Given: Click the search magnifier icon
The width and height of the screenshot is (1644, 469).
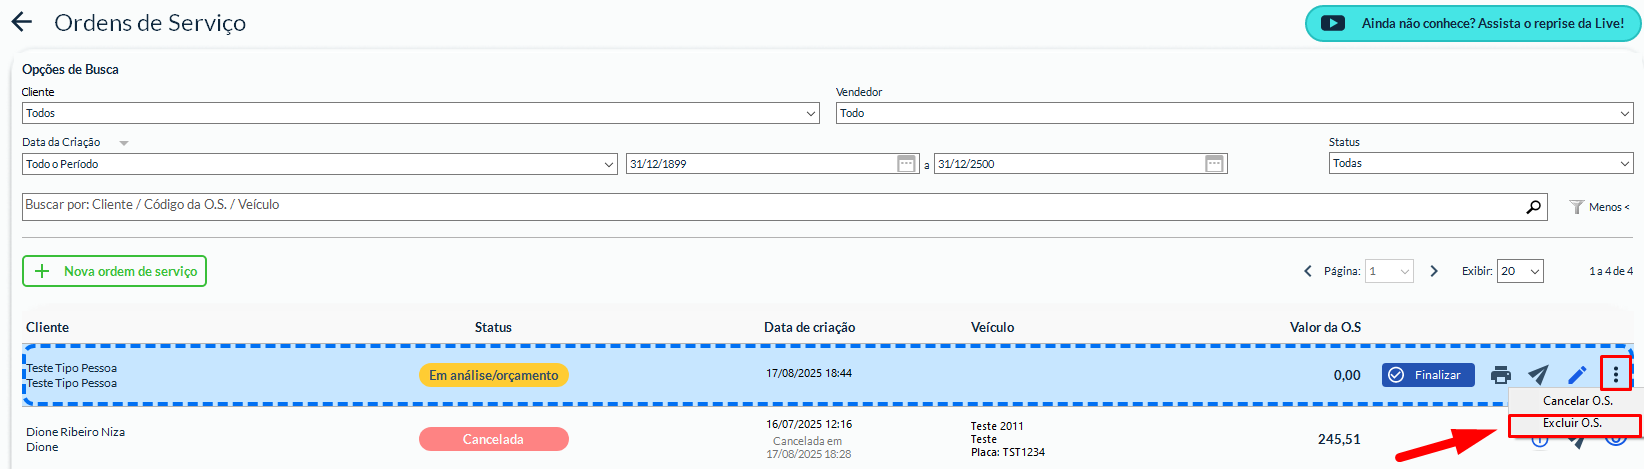Looking at the screenshot, I should pos(1533,207).
